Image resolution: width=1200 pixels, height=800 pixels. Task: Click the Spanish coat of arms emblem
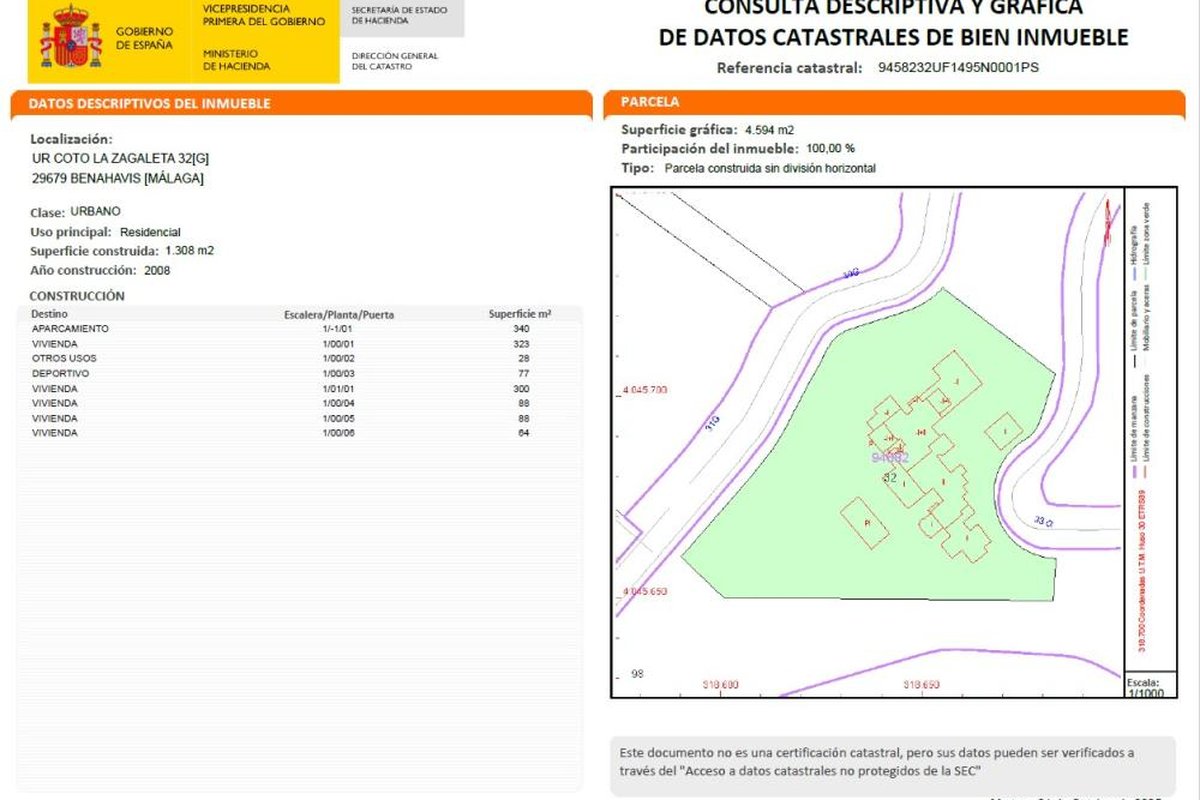click(x=70, y=38)
